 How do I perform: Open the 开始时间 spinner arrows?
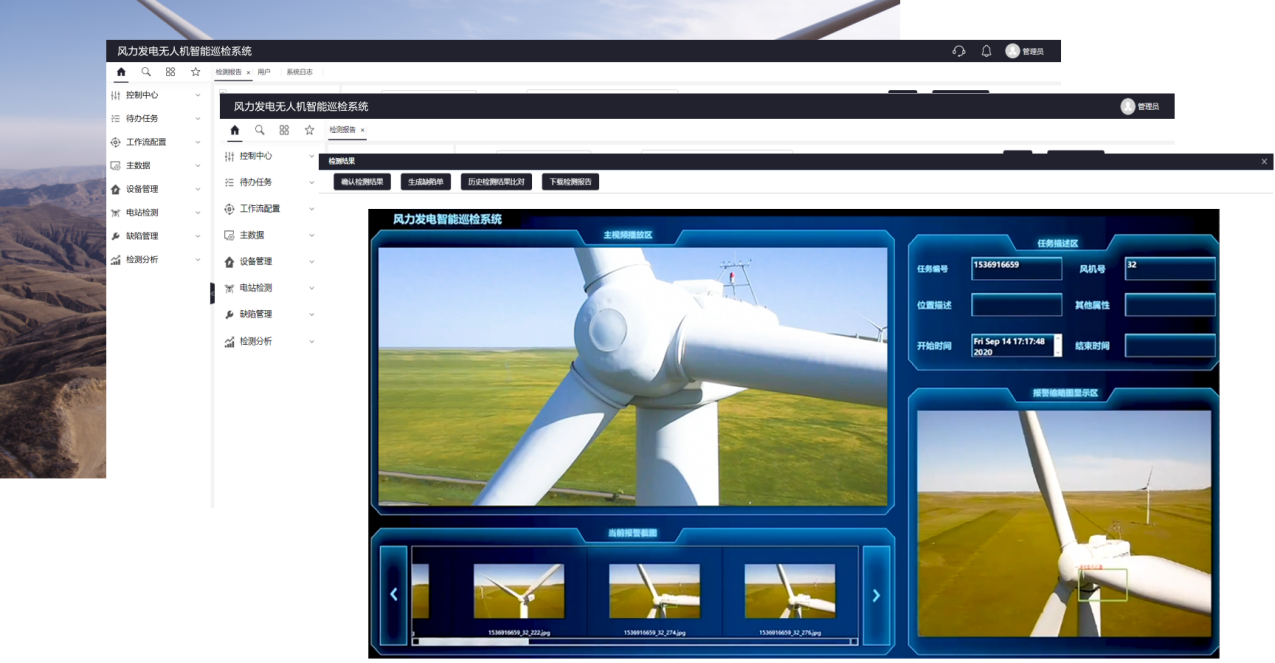tap(1058, 346)
